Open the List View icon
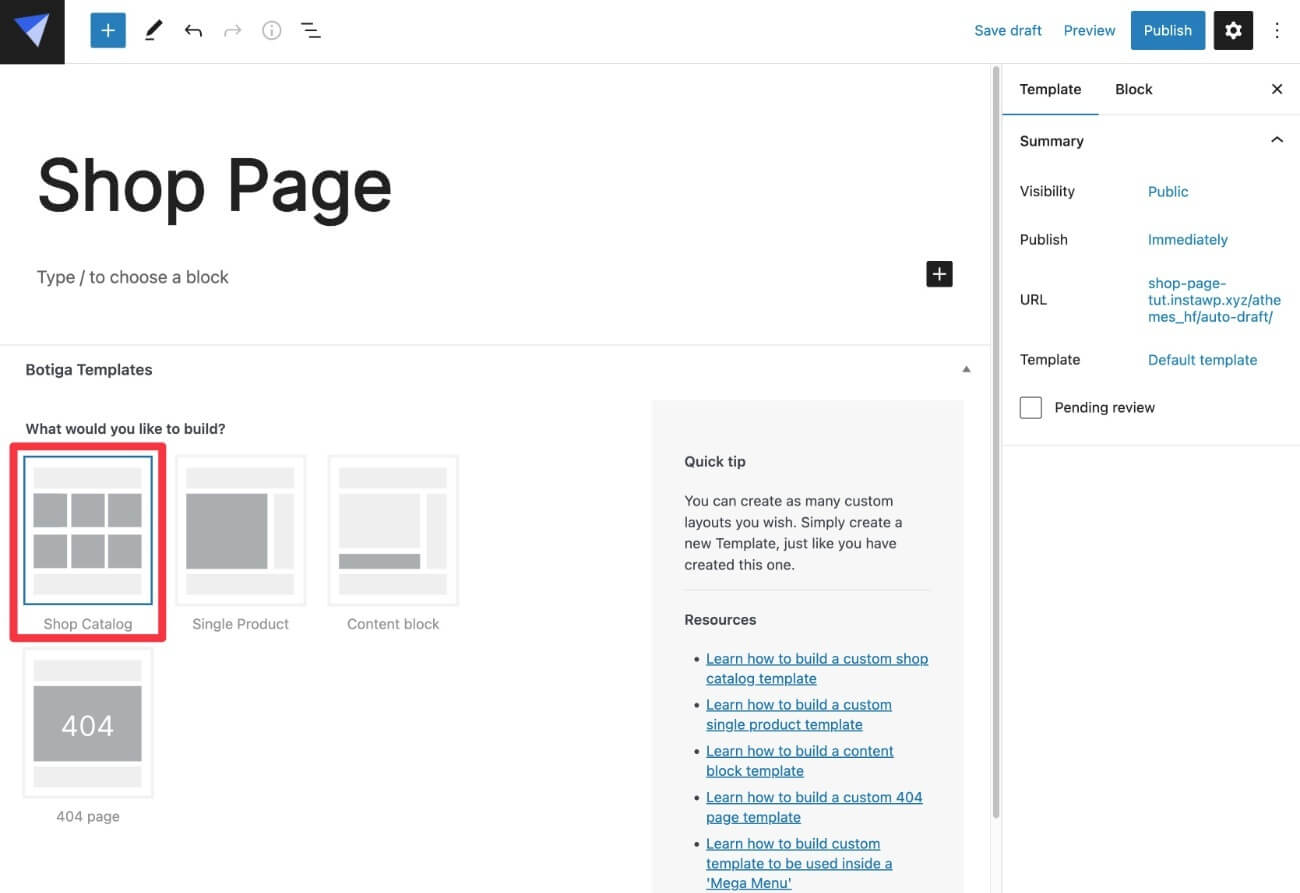 pyautogui.click(x=311, y=31)
